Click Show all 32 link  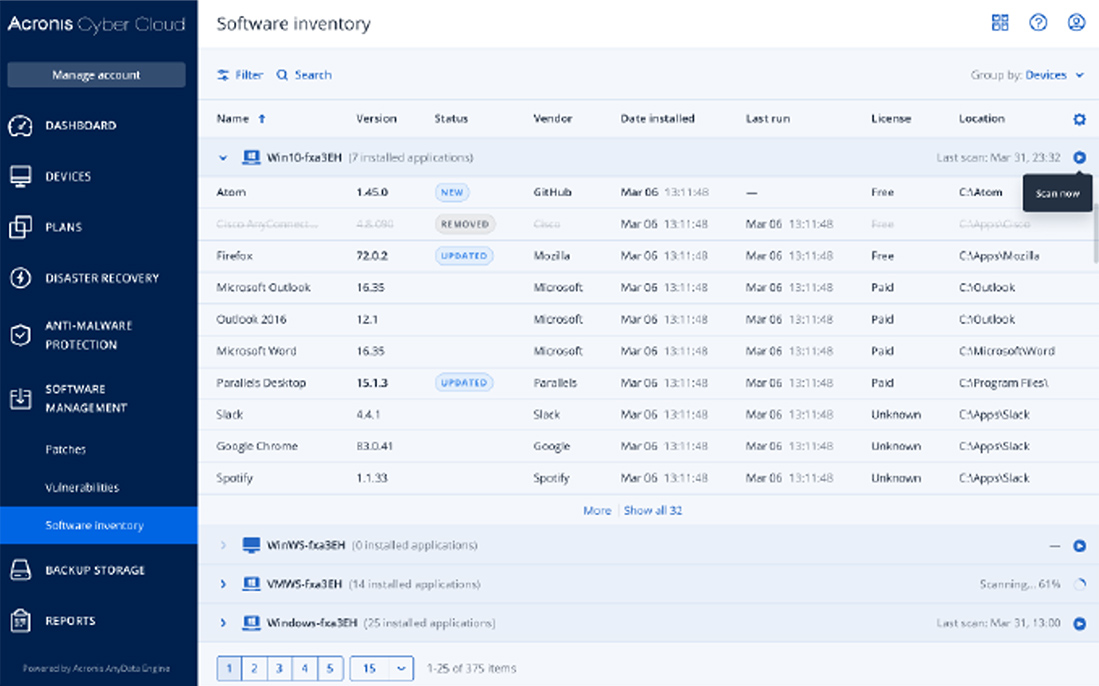[x=653, y=511]
